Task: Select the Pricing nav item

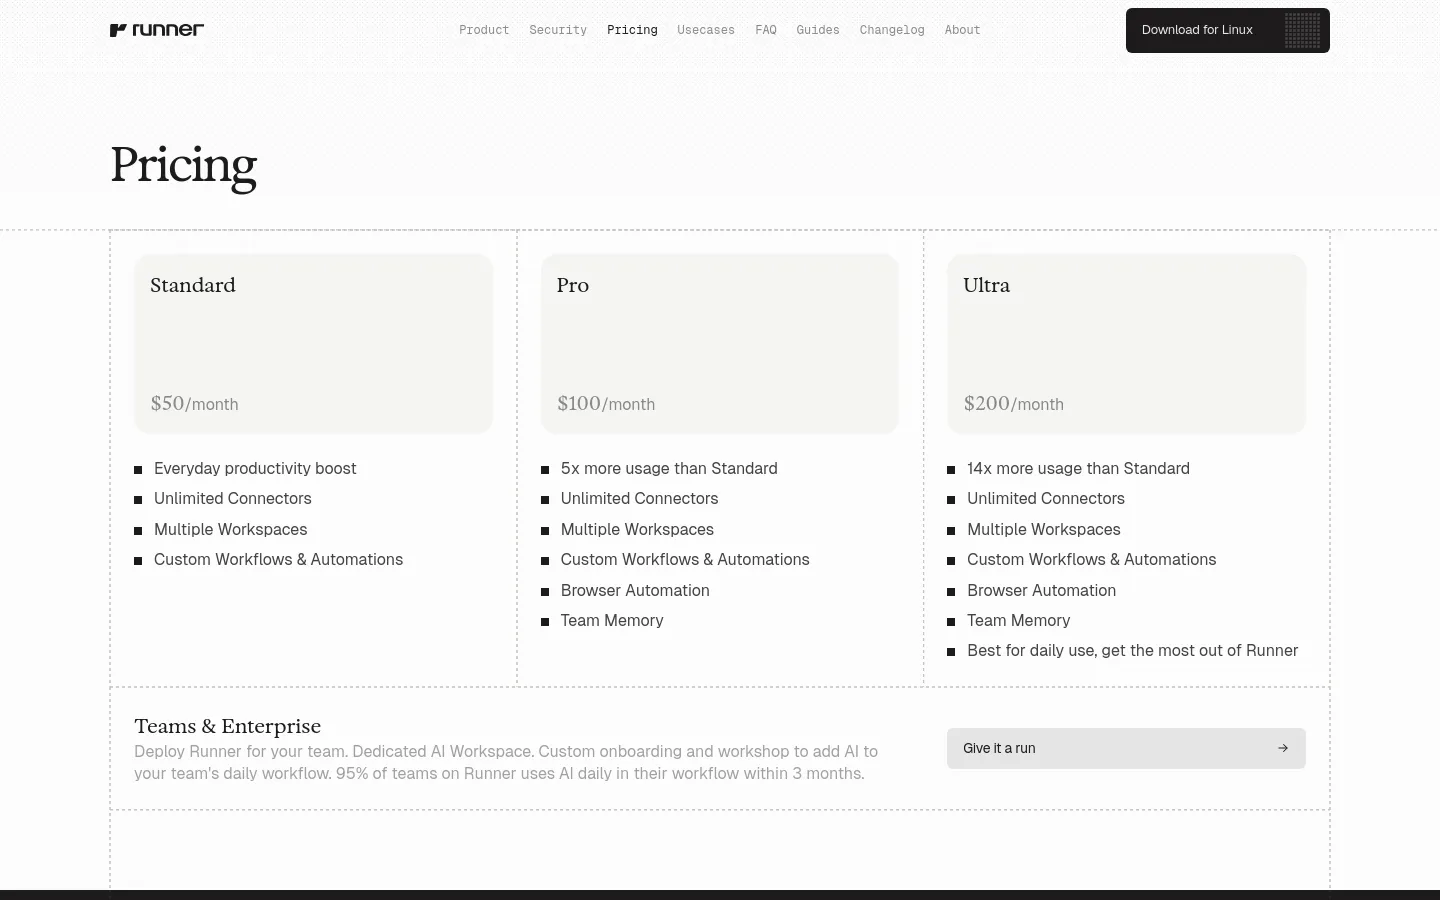Action: (x=632, y=30)
